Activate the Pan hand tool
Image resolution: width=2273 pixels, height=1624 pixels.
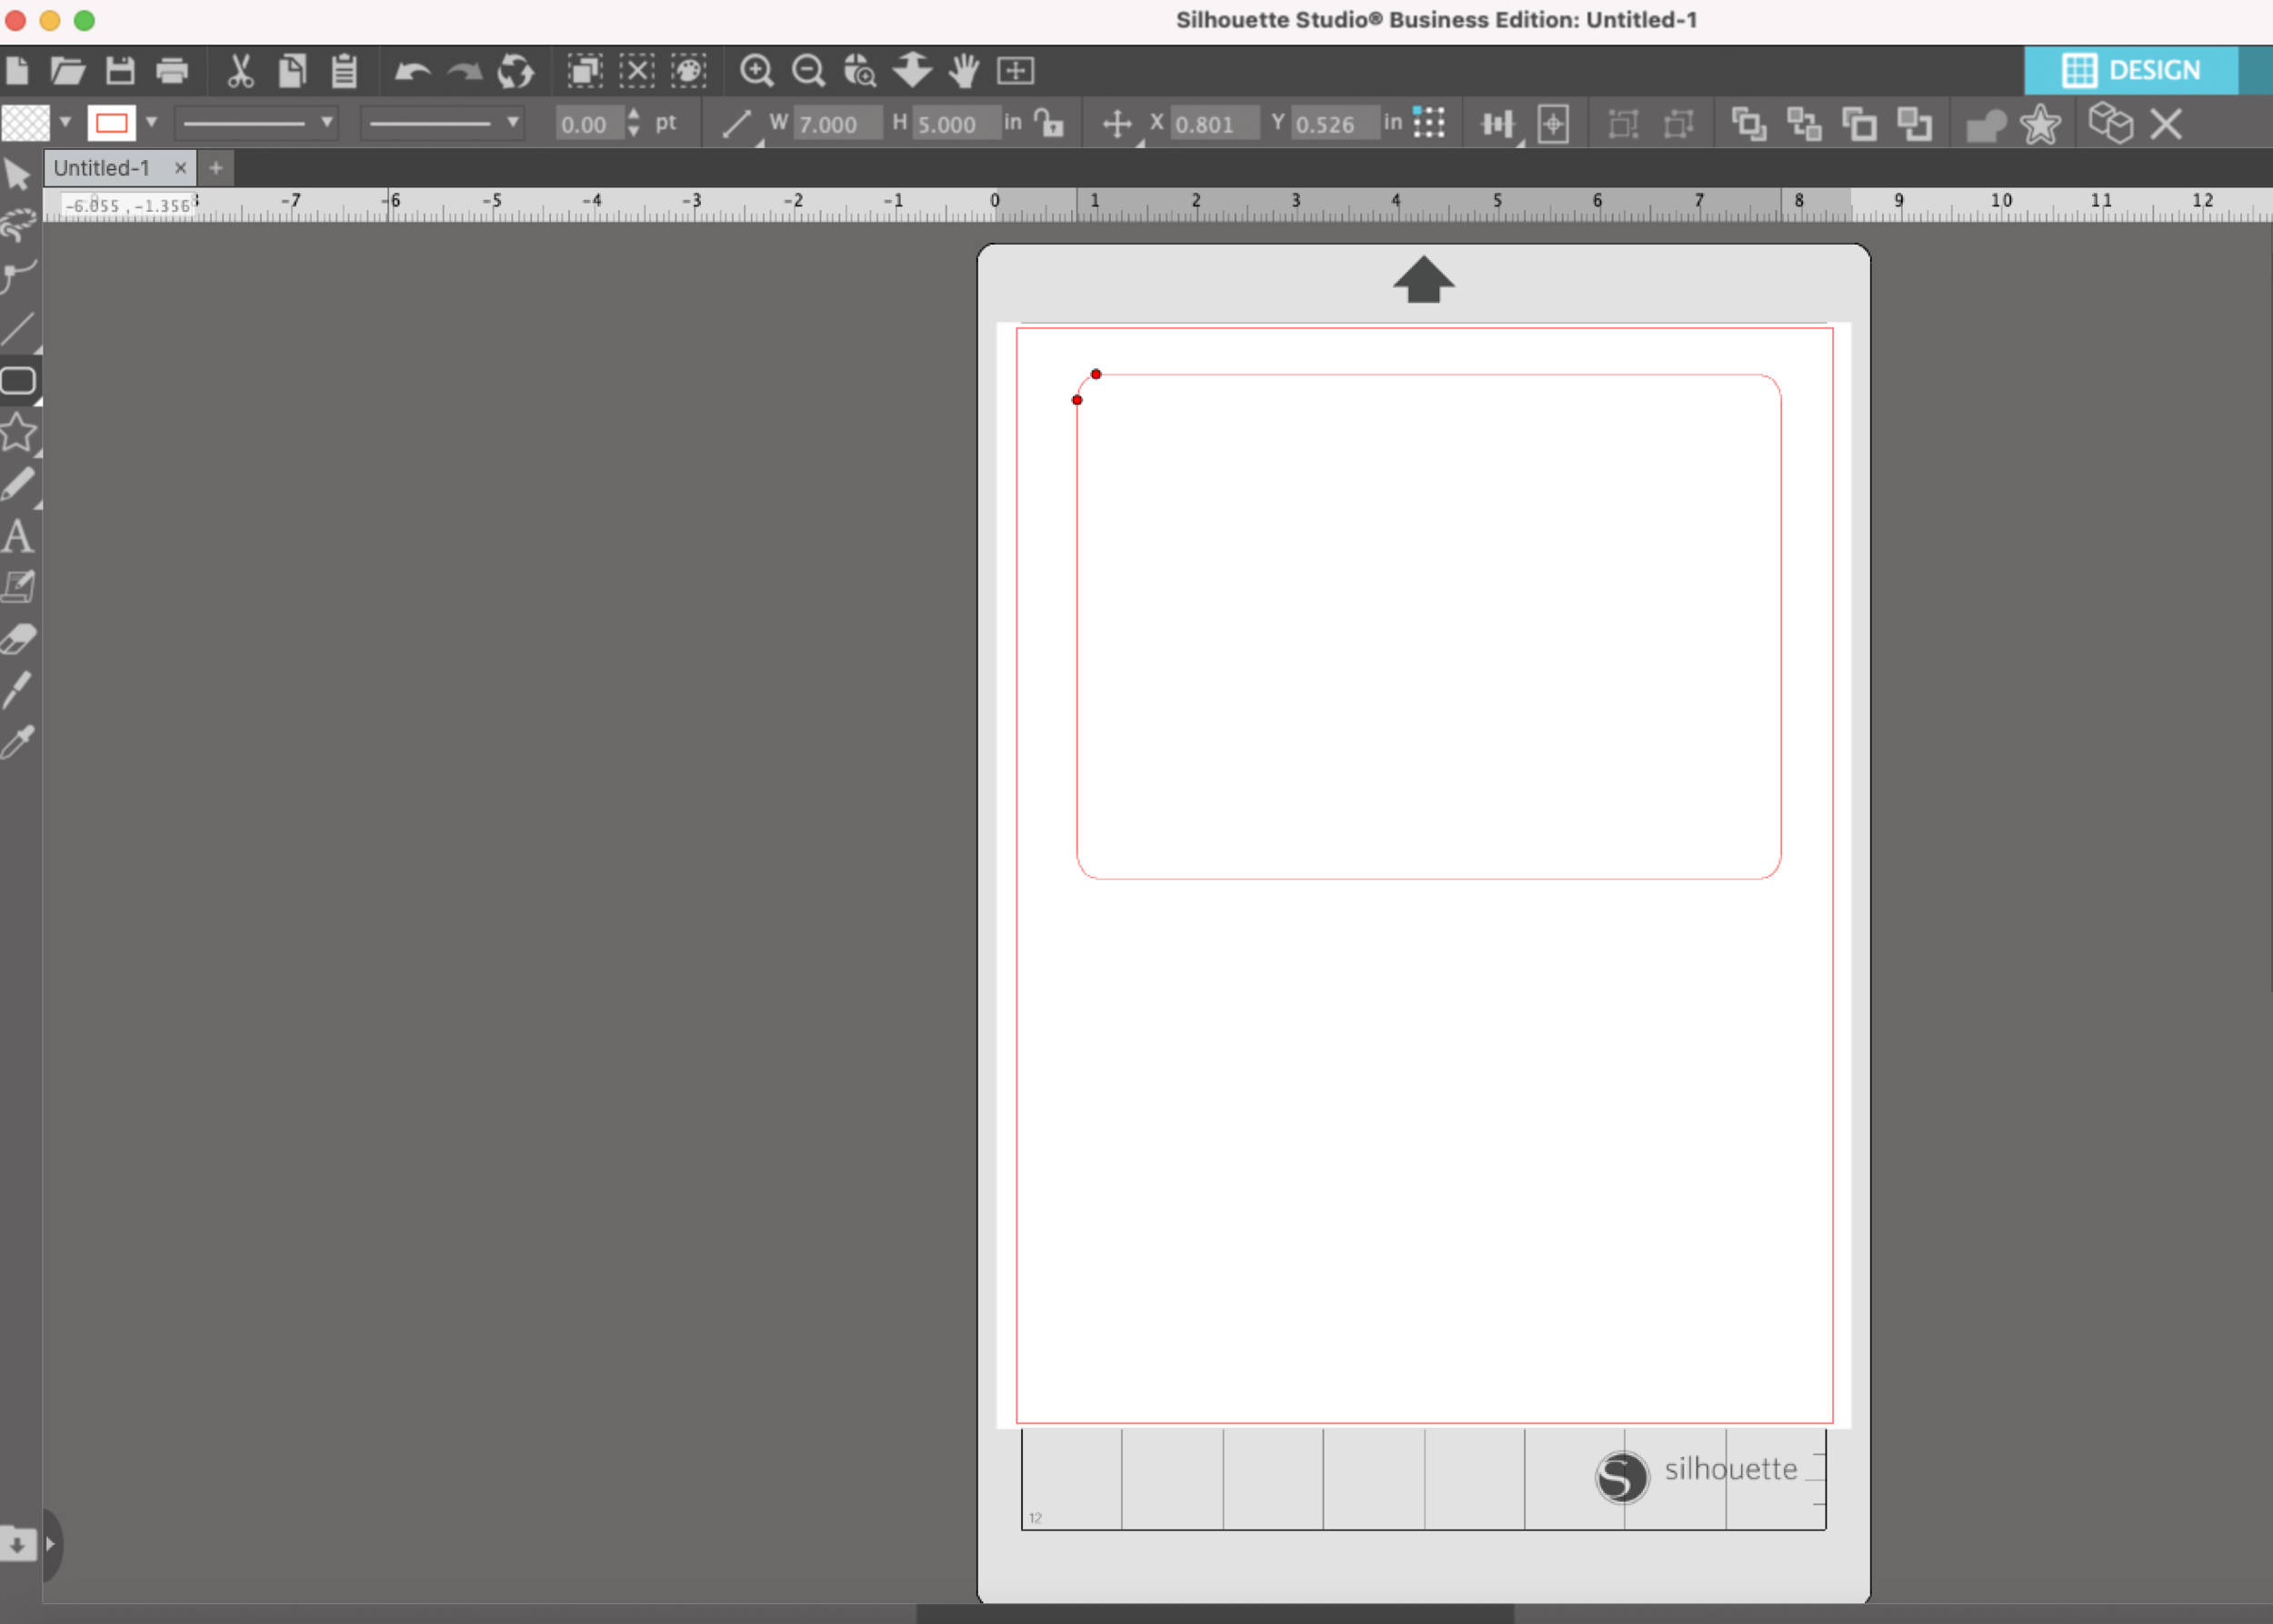[x=964, y=71]
